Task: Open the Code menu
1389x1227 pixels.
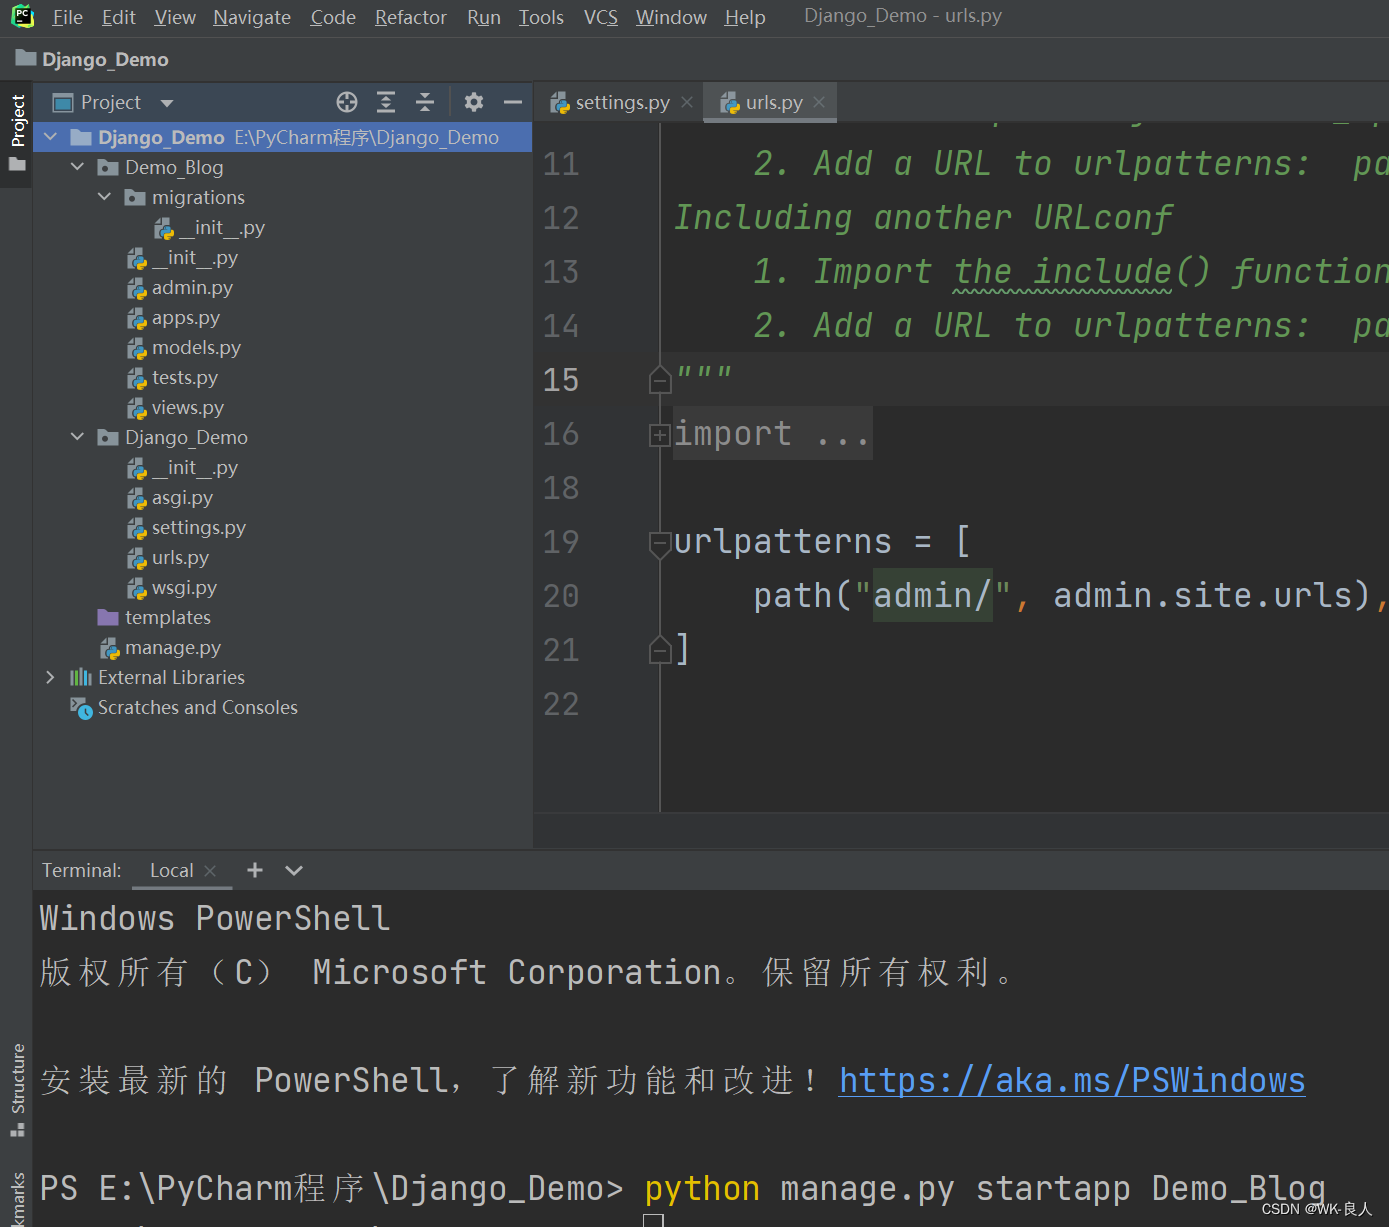Action: (x=333, y=17)
